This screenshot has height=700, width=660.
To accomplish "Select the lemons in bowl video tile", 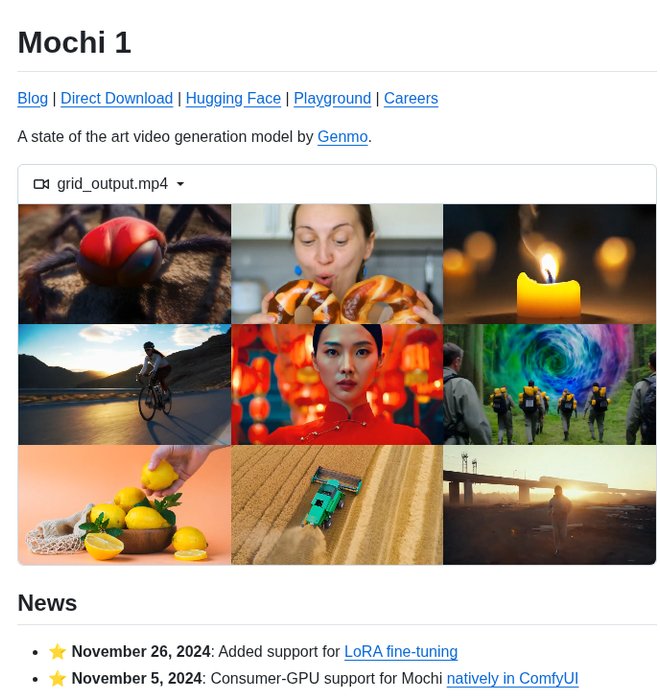I will (125, 505).
